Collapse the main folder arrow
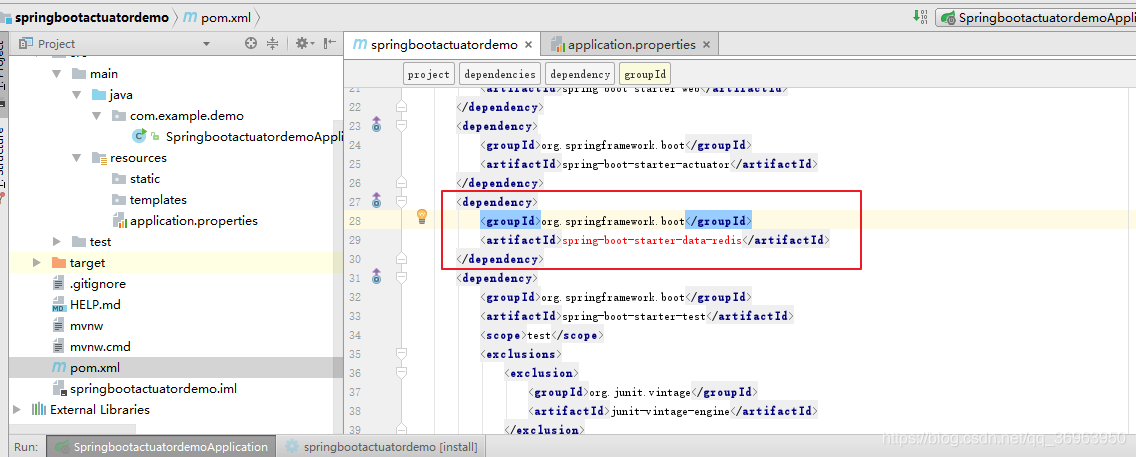 (57, 74)
